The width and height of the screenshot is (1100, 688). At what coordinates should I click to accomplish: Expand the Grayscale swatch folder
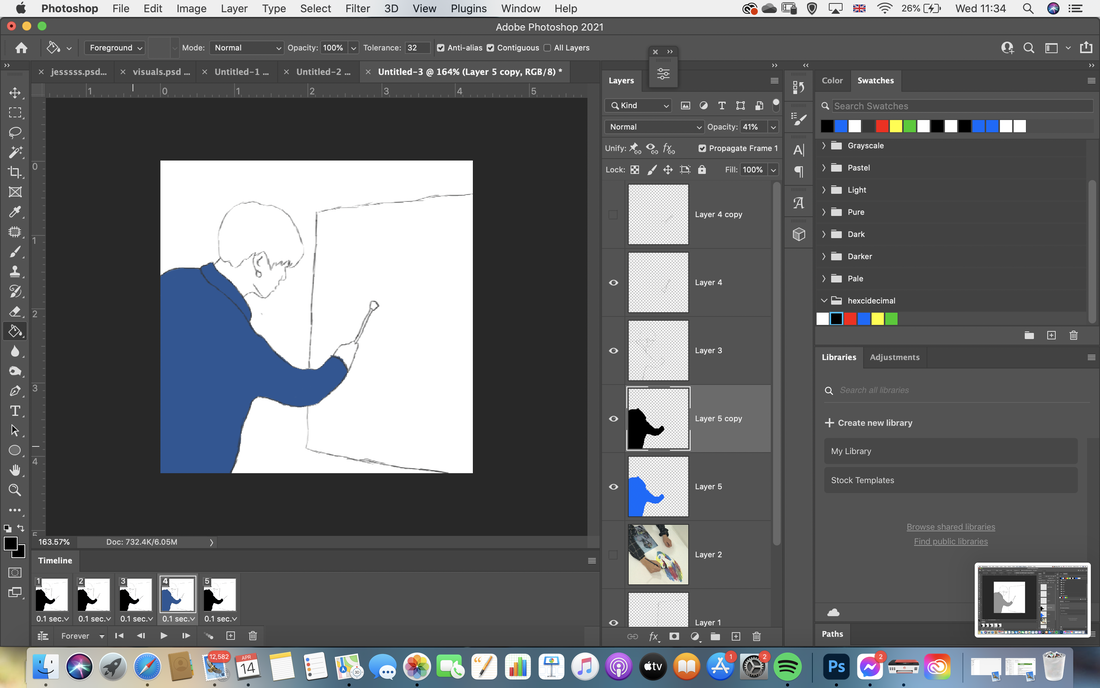(824, 146)
